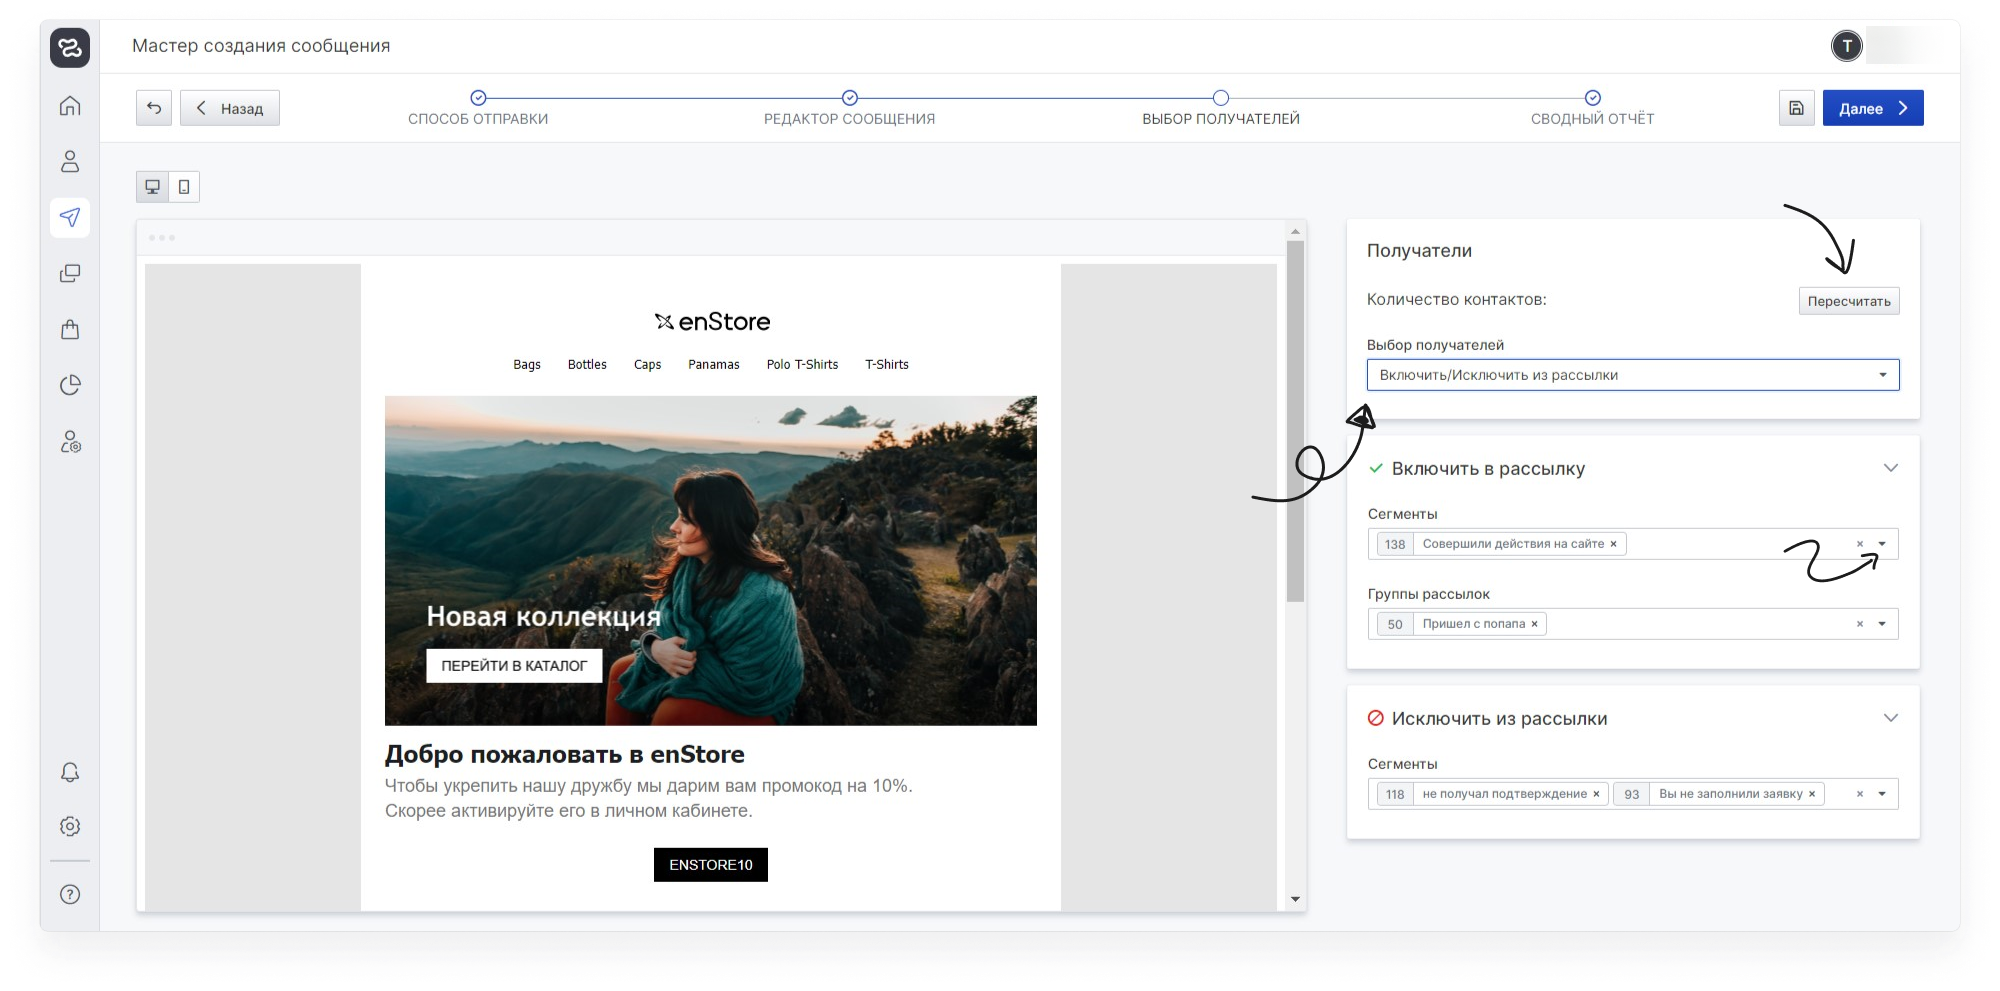Screen dimensions: 2000x991
Task: Click the Caps link in email preview
Action: [x=648, y=365]
